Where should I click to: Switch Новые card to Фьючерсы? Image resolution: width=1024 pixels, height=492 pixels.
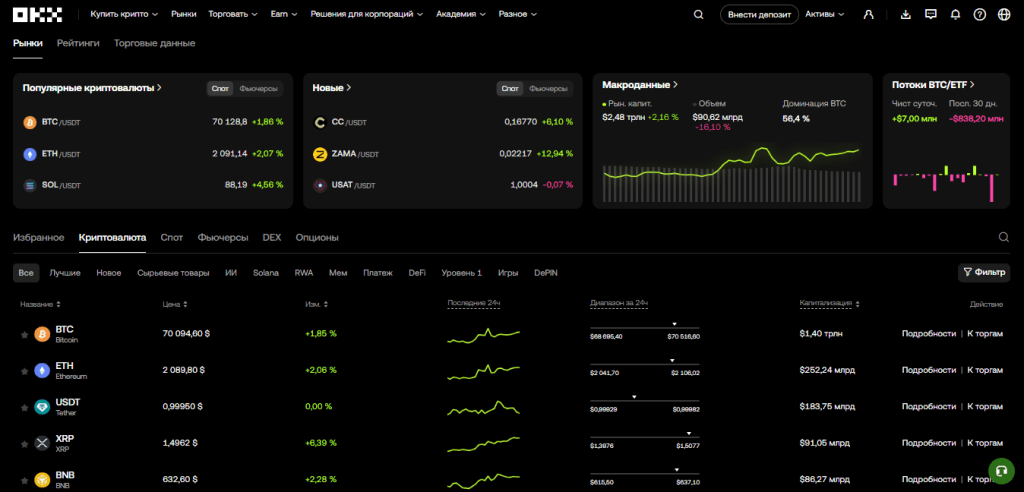coord(548,88)
